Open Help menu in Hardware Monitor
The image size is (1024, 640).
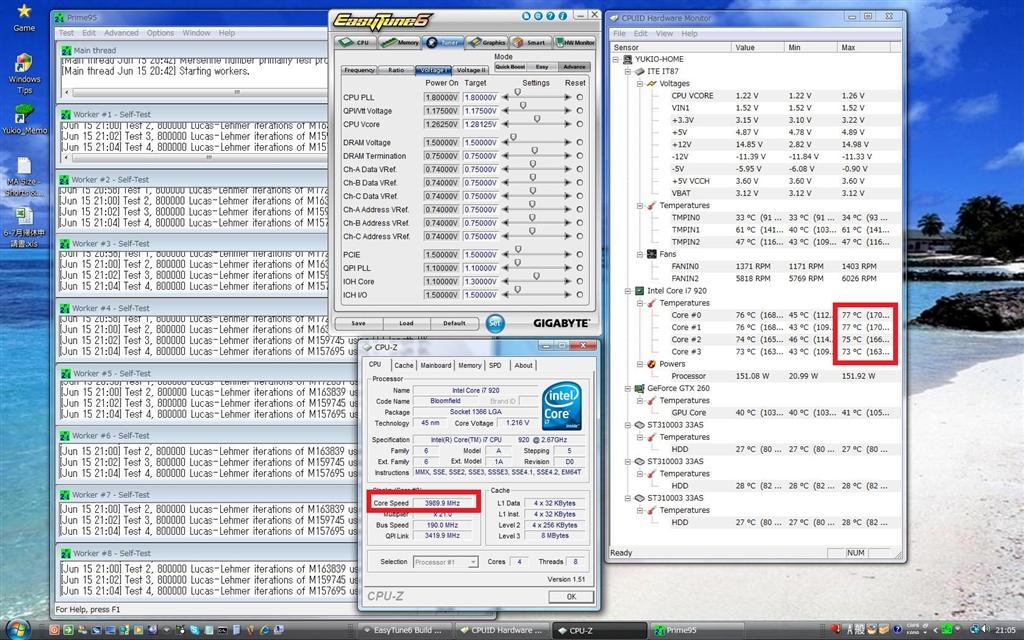(689, 33)
